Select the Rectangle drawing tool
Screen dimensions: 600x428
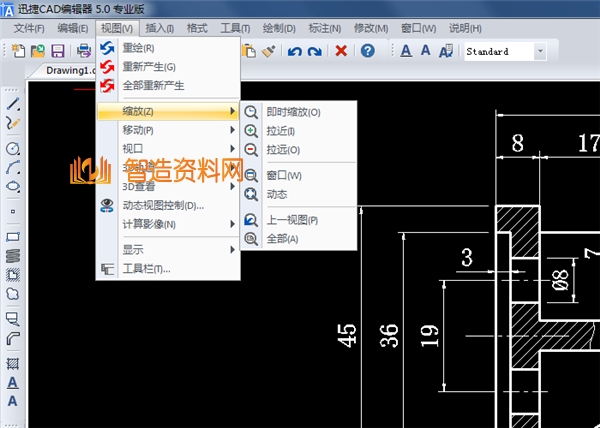(13, 238)
